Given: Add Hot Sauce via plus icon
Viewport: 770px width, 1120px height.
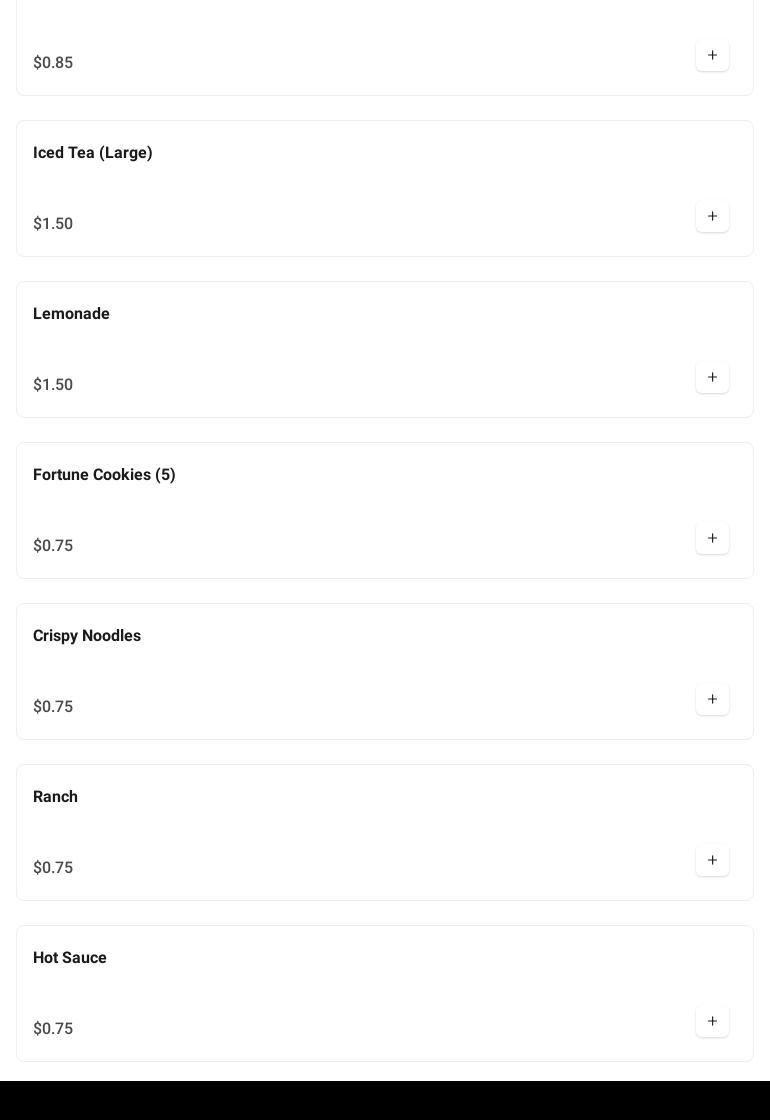Looking at the screenshot, I should [x=712, y=1022].
